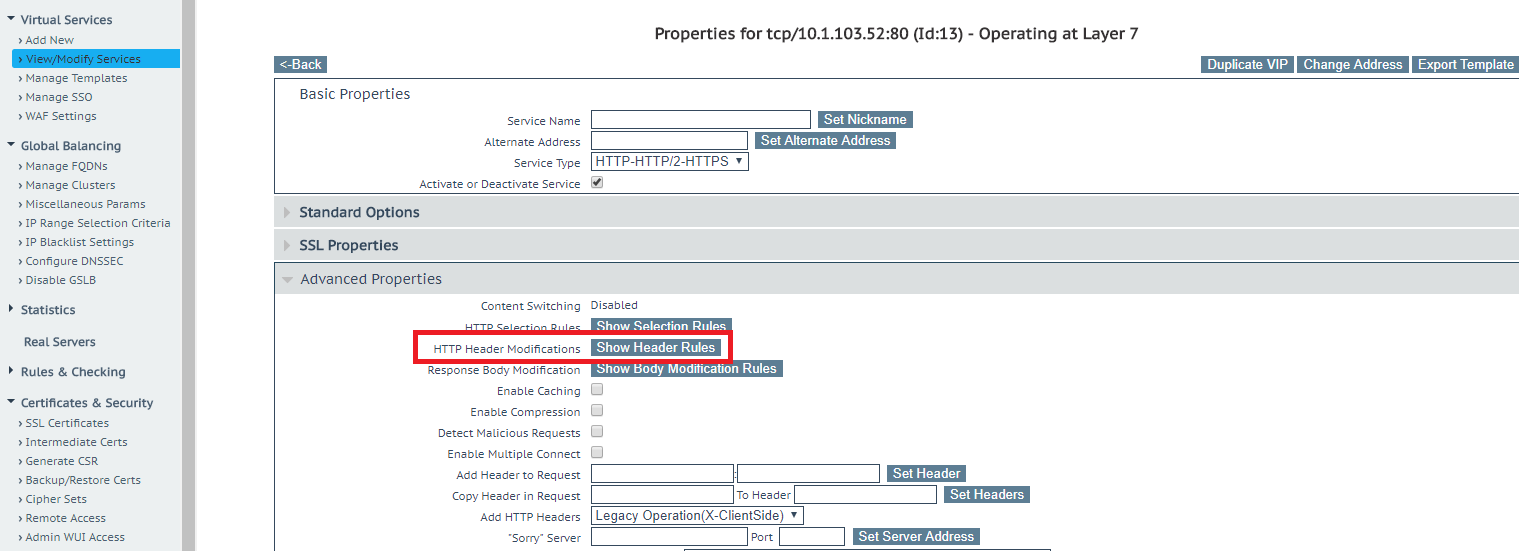Open WAF Settings menu item
This screenshot has height=551, width=1519.
tap(60, 116)
